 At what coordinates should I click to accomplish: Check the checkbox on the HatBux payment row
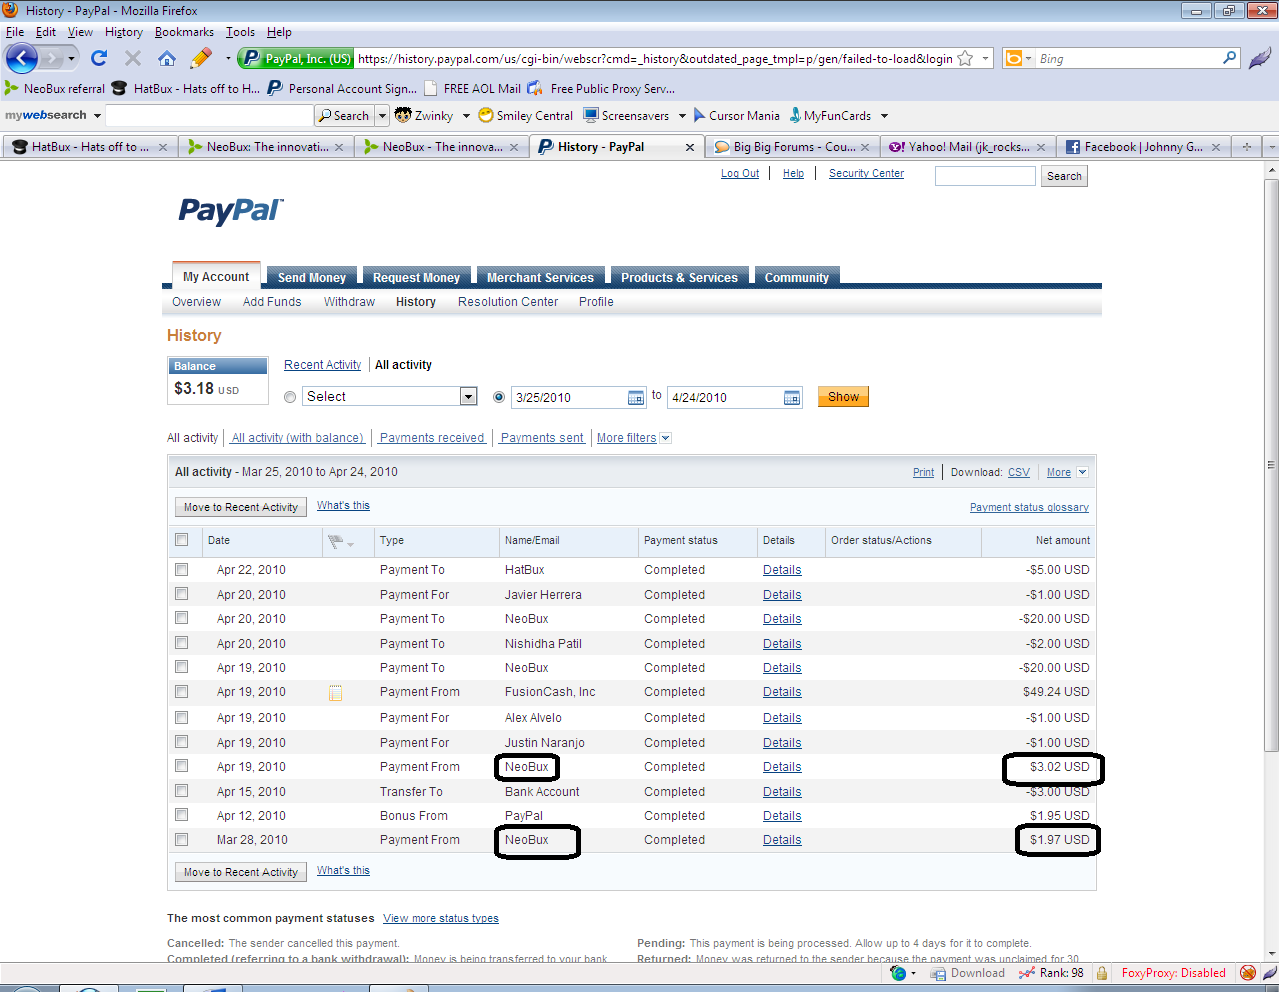(x=181, y=569)
